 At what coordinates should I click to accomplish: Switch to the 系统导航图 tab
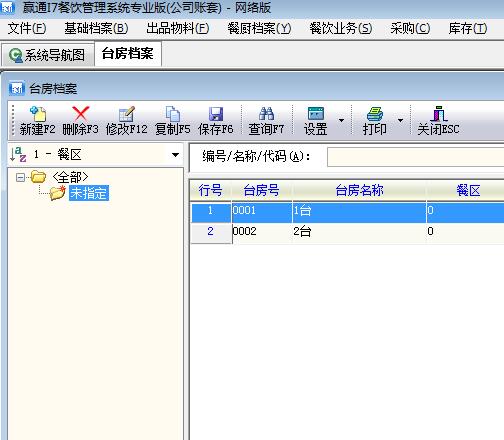(x=48, y=55)
